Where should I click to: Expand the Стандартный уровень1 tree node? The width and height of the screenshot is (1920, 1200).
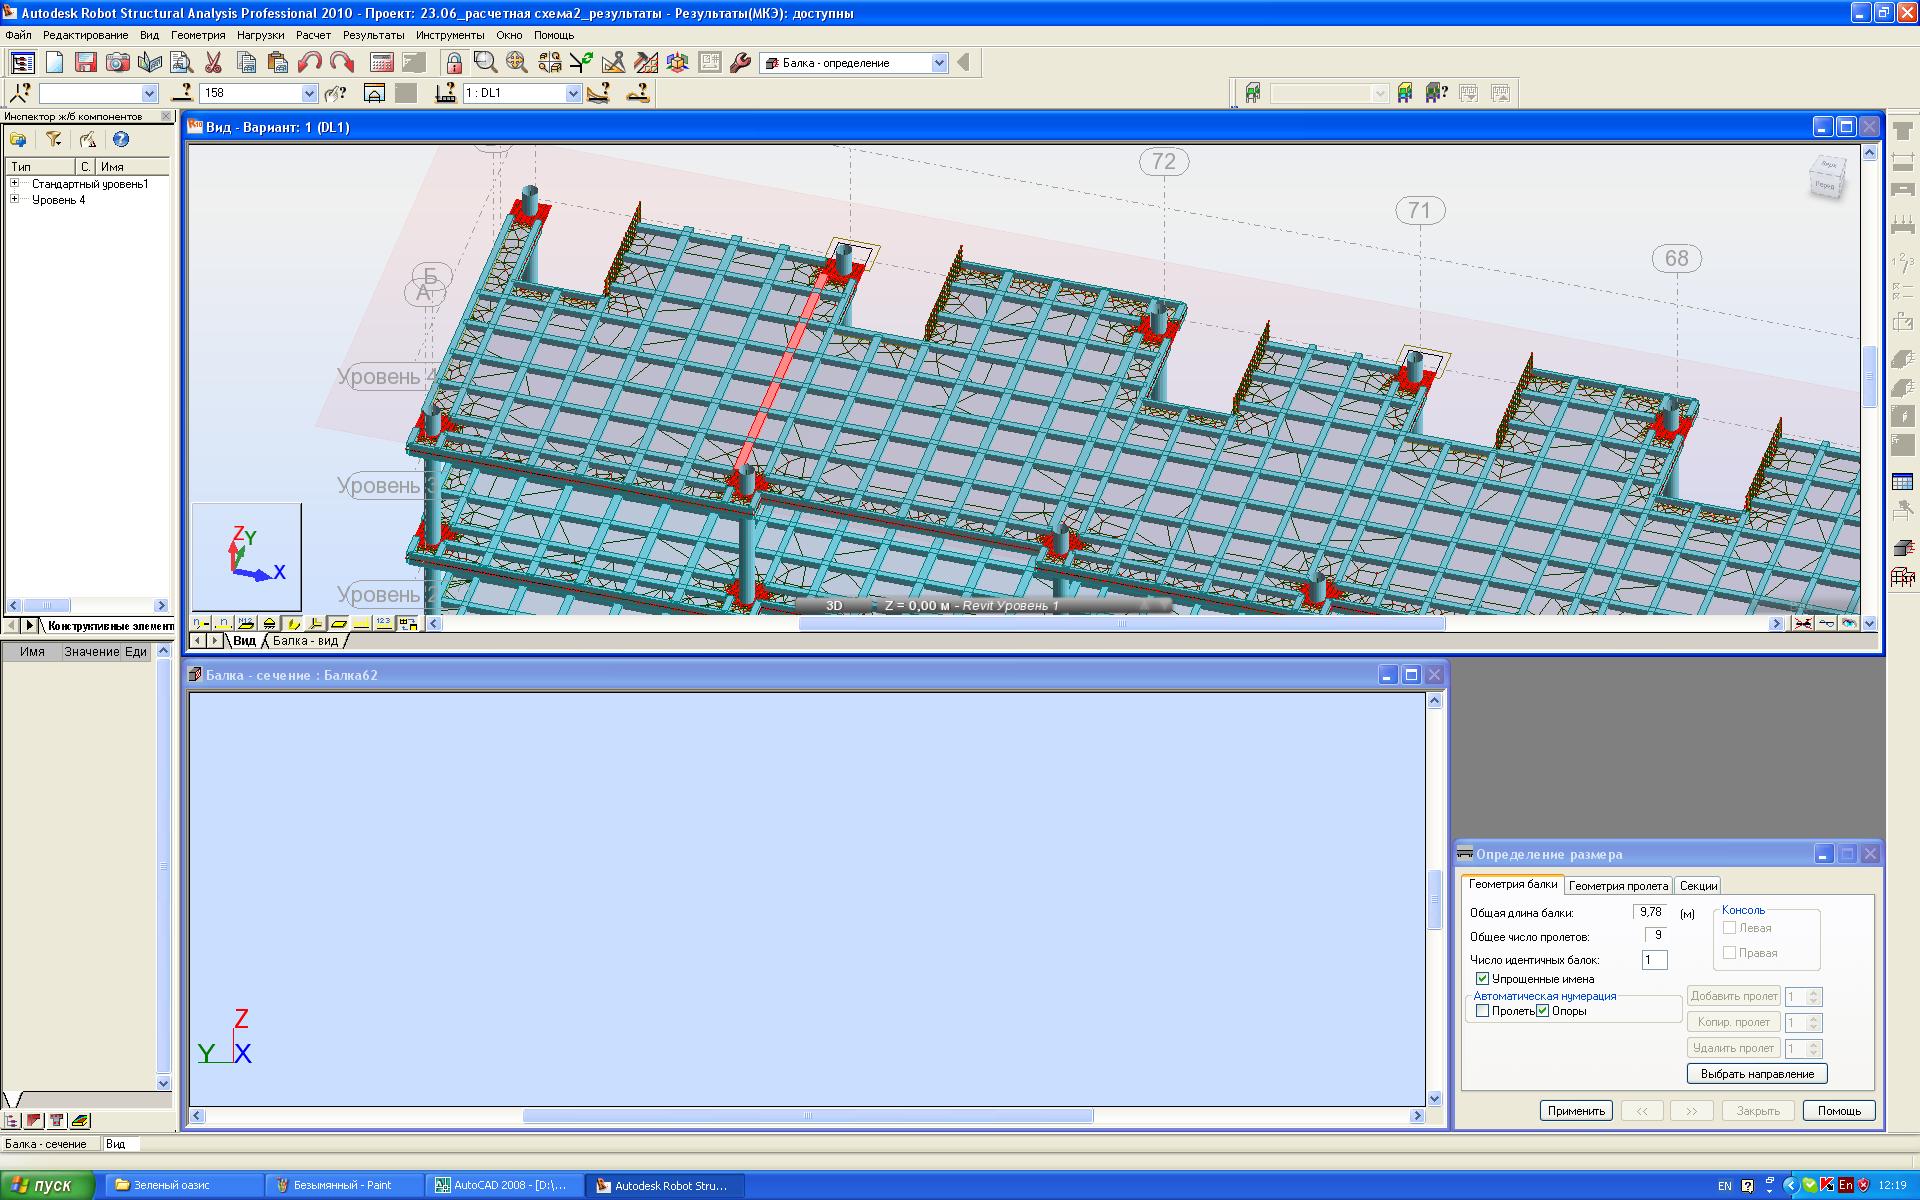[15, 184]
